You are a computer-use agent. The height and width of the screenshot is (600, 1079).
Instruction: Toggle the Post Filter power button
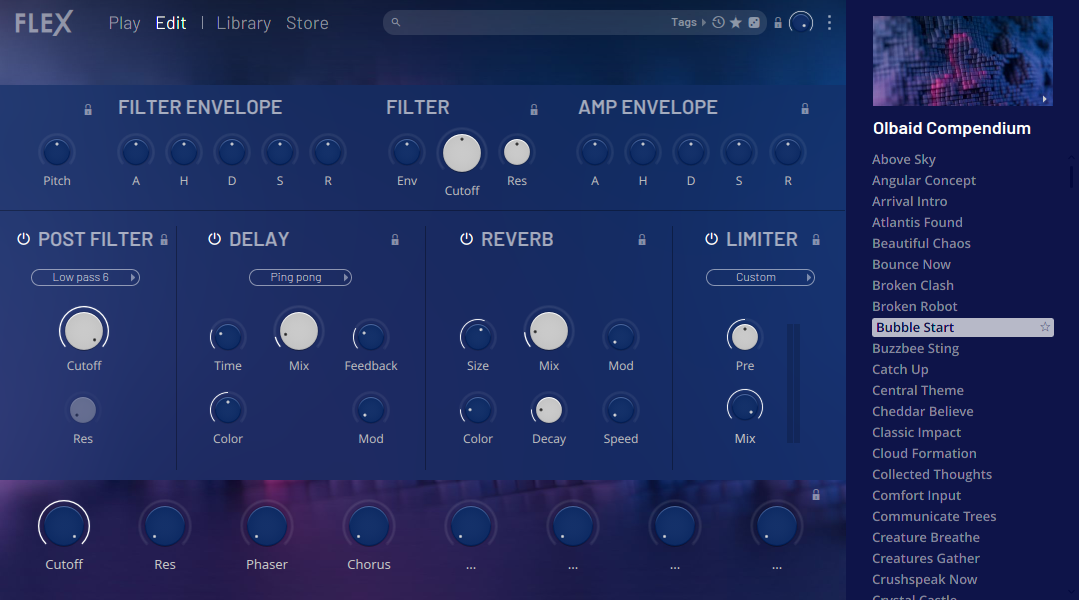pyautogui.click(x=23, y=239)
